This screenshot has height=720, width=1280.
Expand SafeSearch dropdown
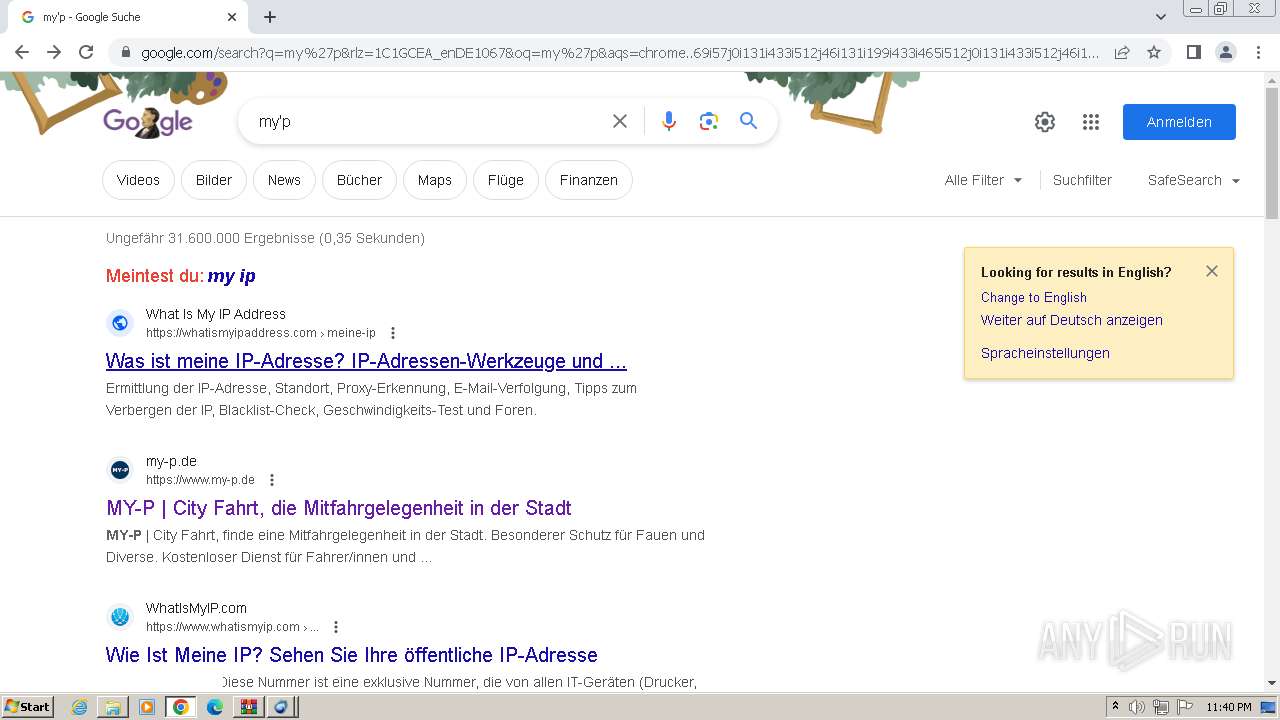(1194, 180)
